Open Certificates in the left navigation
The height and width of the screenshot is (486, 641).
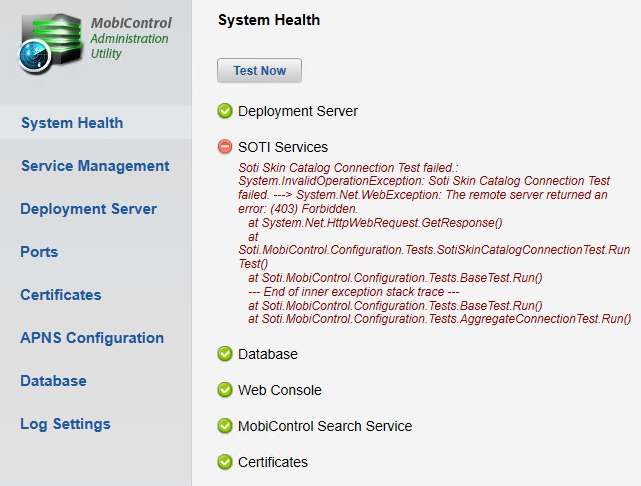coord(61,295)
